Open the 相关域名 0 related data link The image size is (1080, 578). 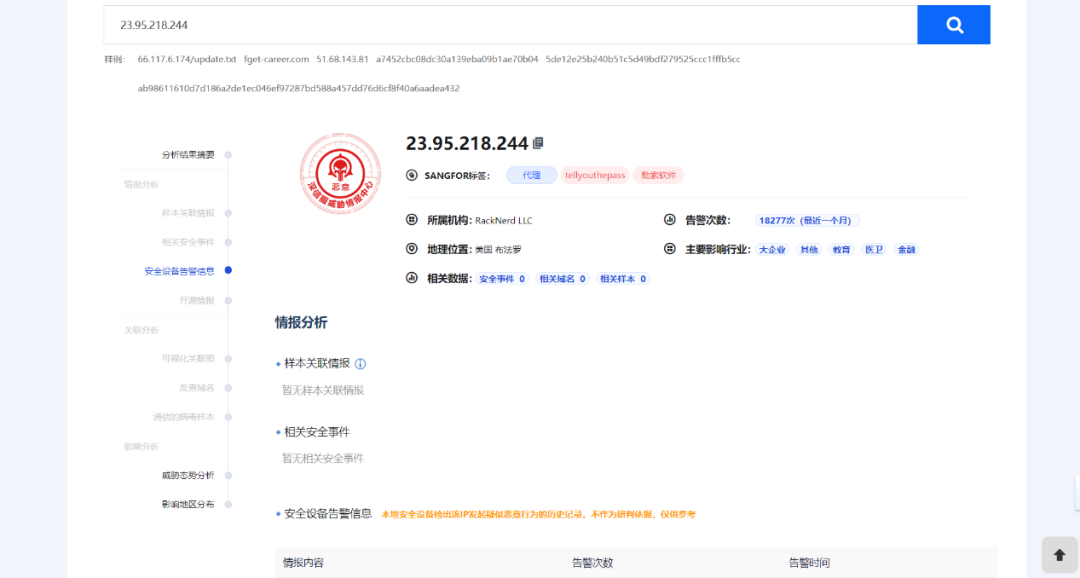(x=562, y=279)
